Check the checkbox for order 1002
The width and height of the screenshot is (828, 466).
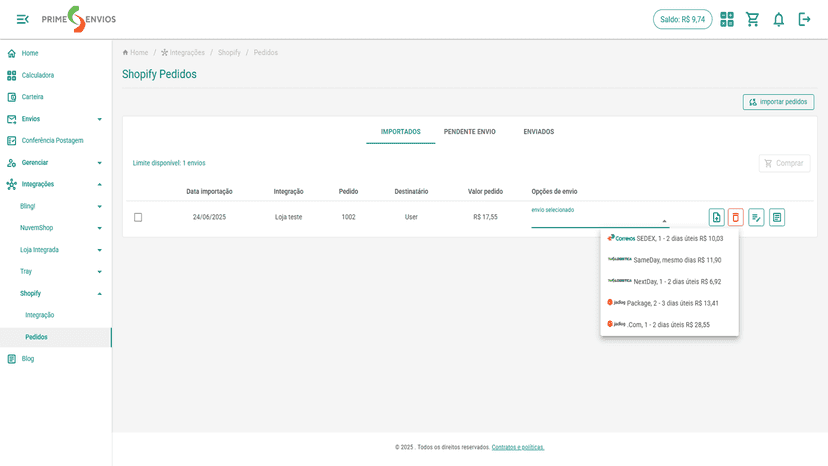point(138,217)
